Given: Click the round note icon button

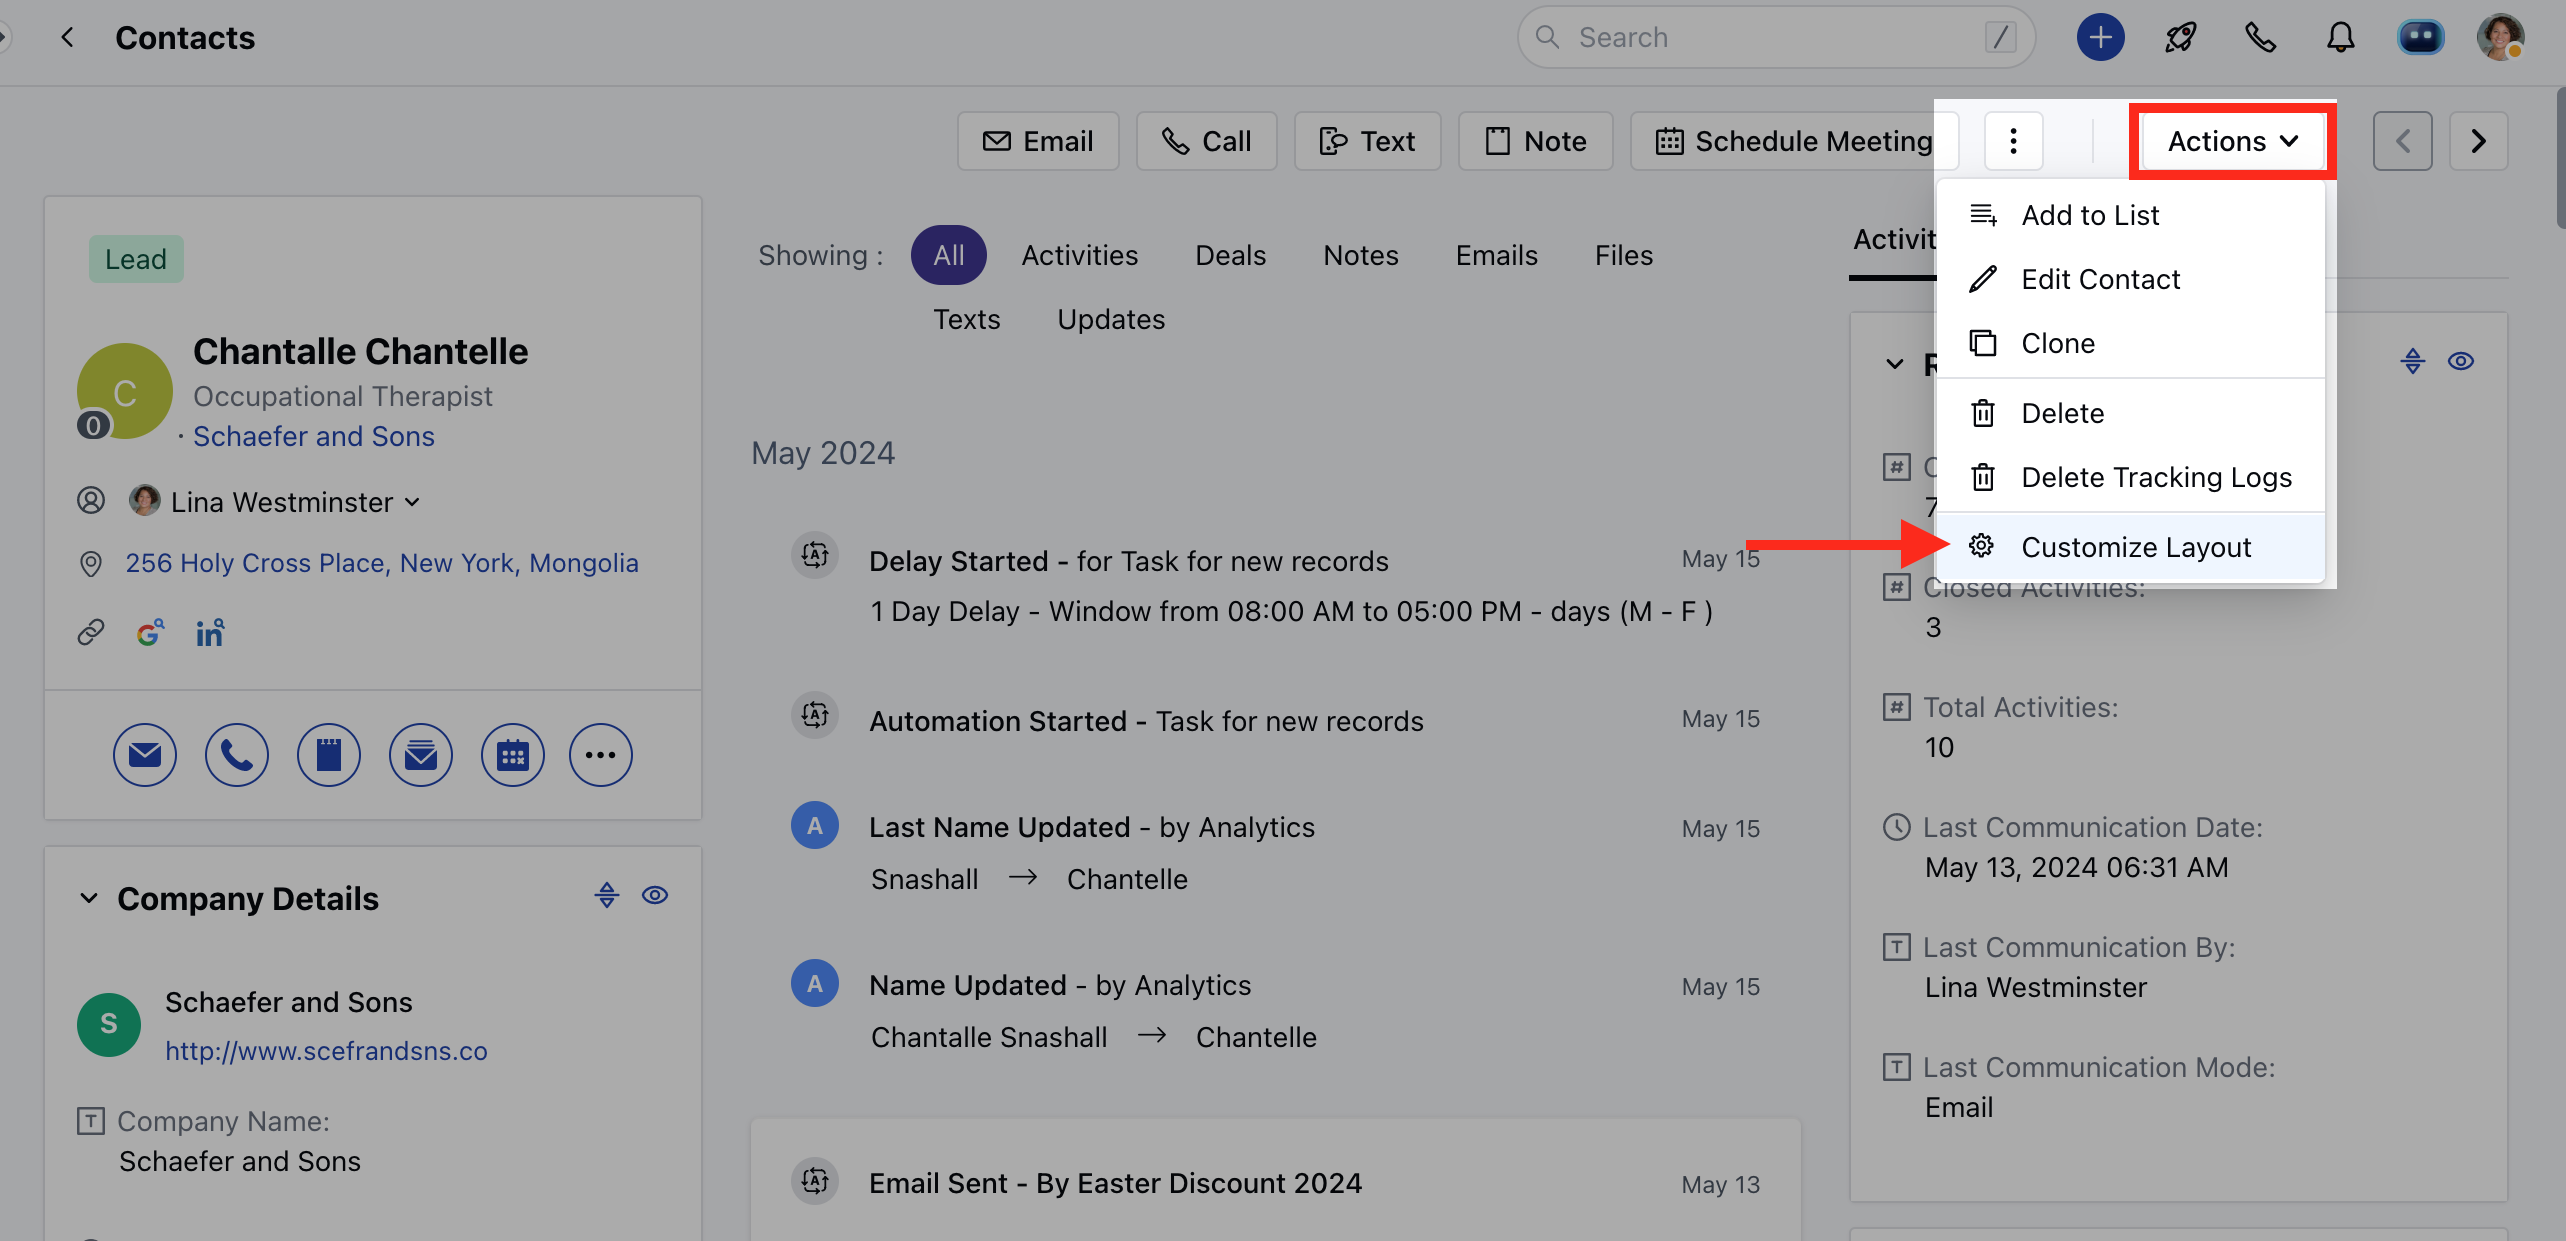Looking at the screenshot, I should (x=328, y=755).
